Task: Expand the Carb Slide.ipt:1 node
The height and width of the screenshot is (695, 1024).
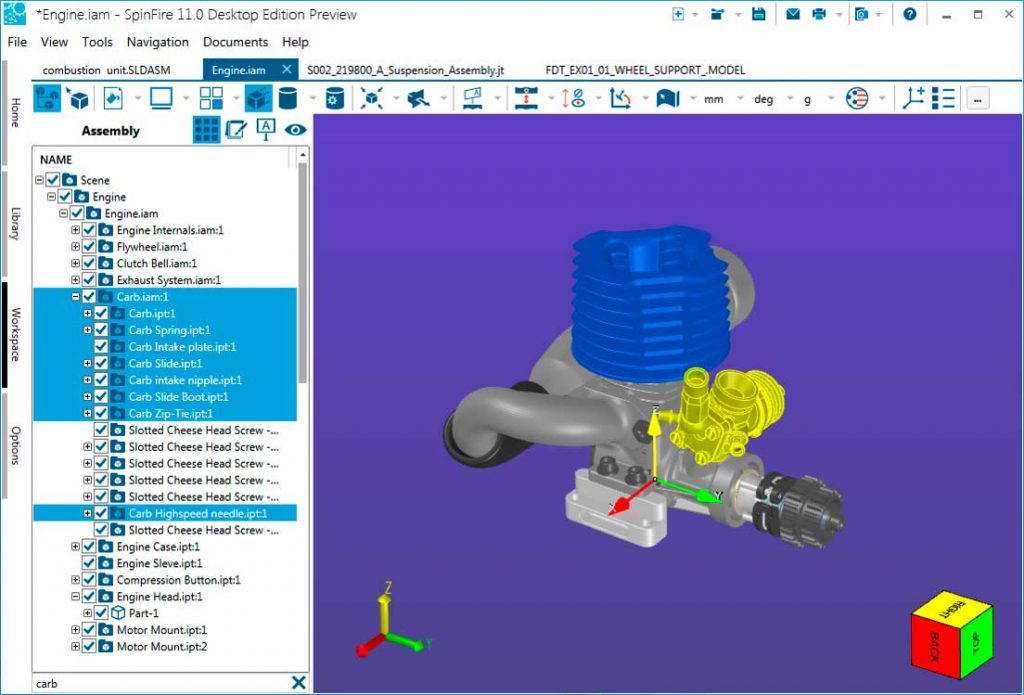Action: click(x=88, y=363)
